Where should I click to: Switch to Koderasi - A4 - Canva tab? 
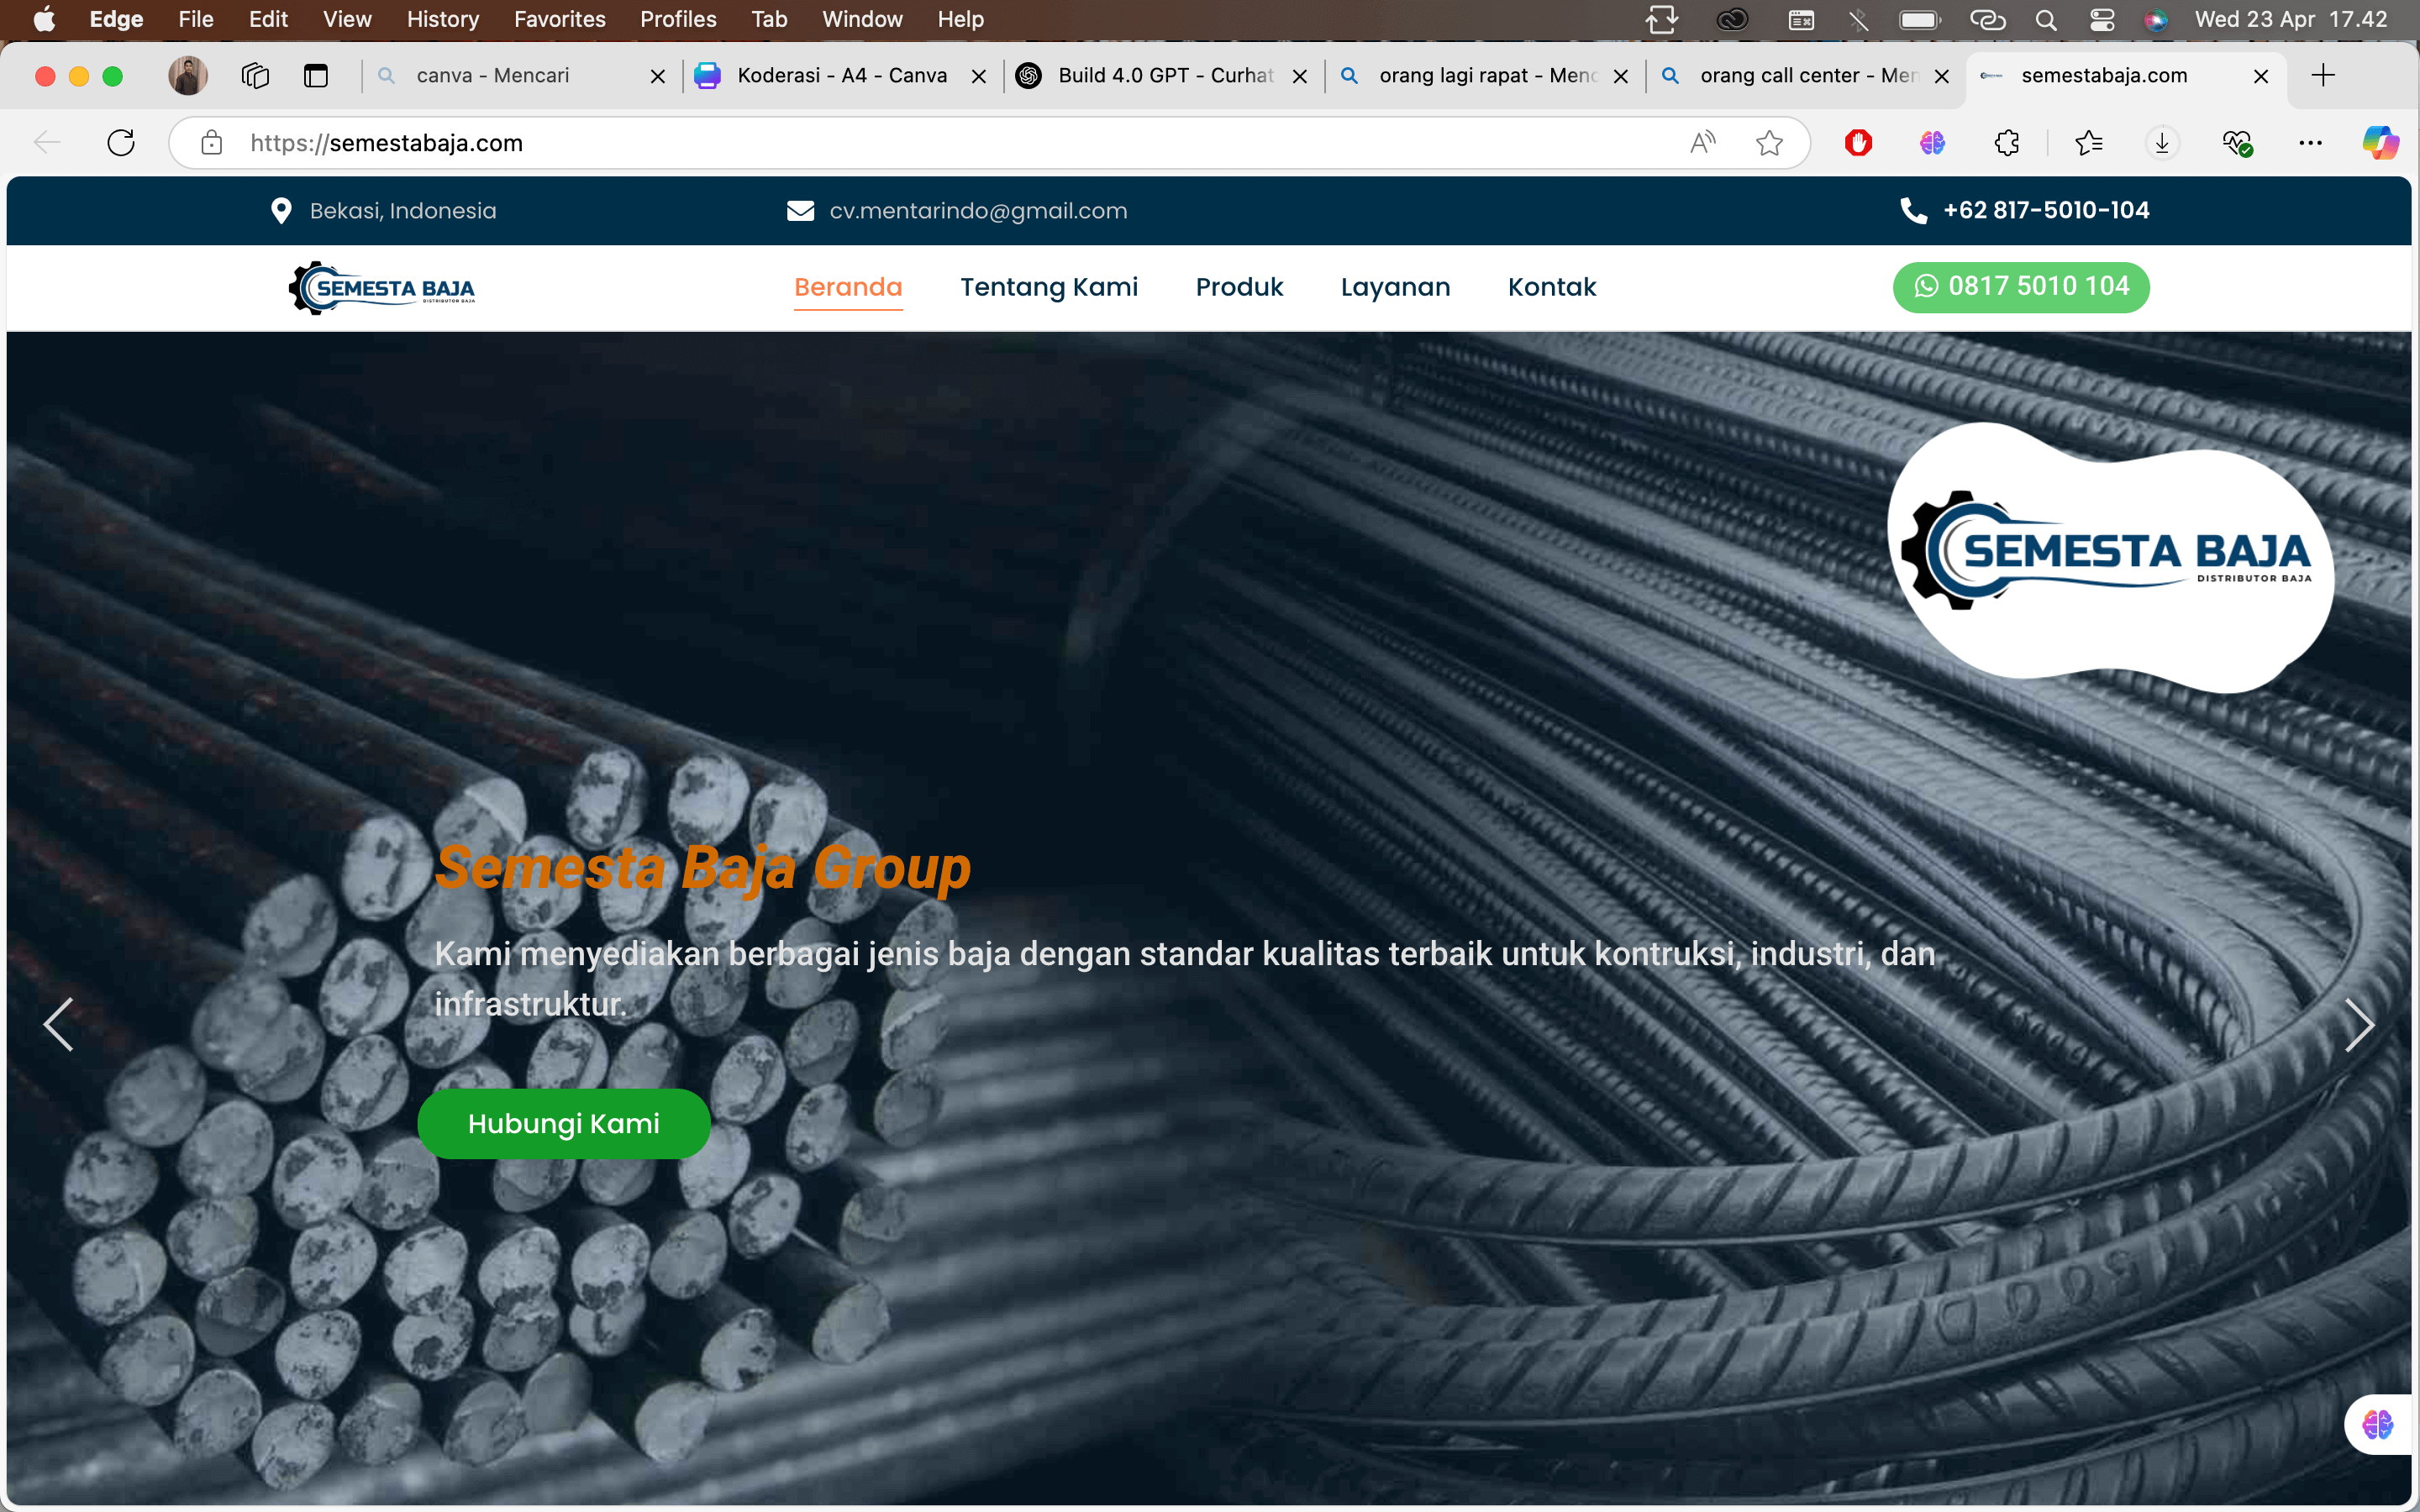coord(840,76)
